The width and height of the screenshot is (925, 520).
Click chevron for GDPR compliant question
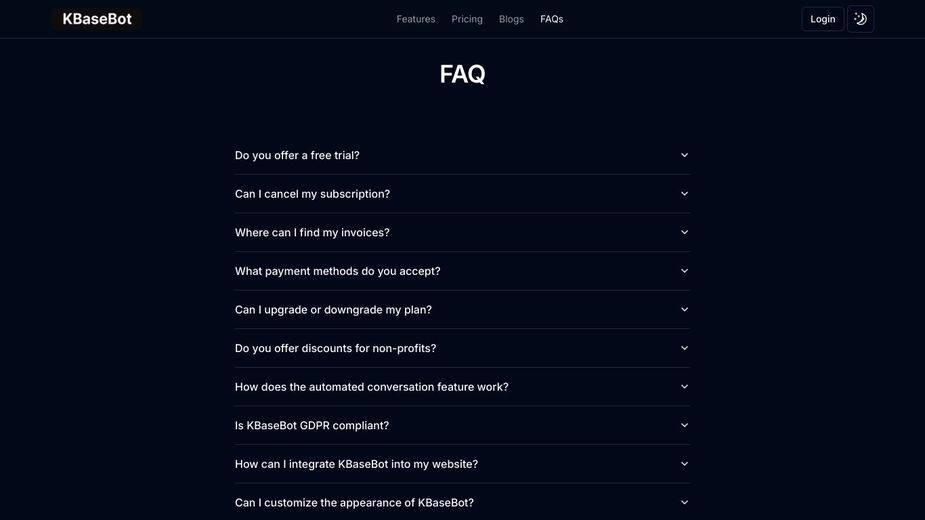684,425
